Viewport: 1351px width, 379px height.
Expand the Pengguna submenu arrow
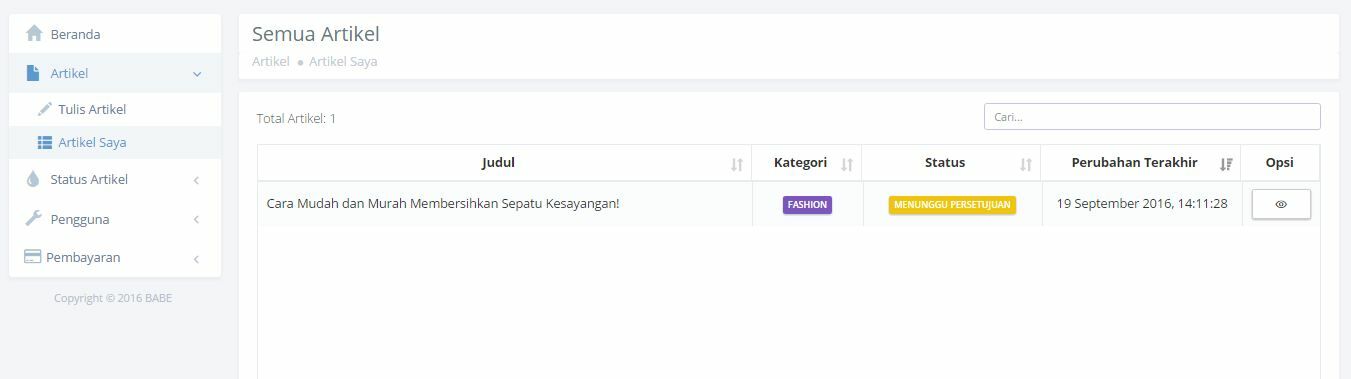click(x=196, y=219)
